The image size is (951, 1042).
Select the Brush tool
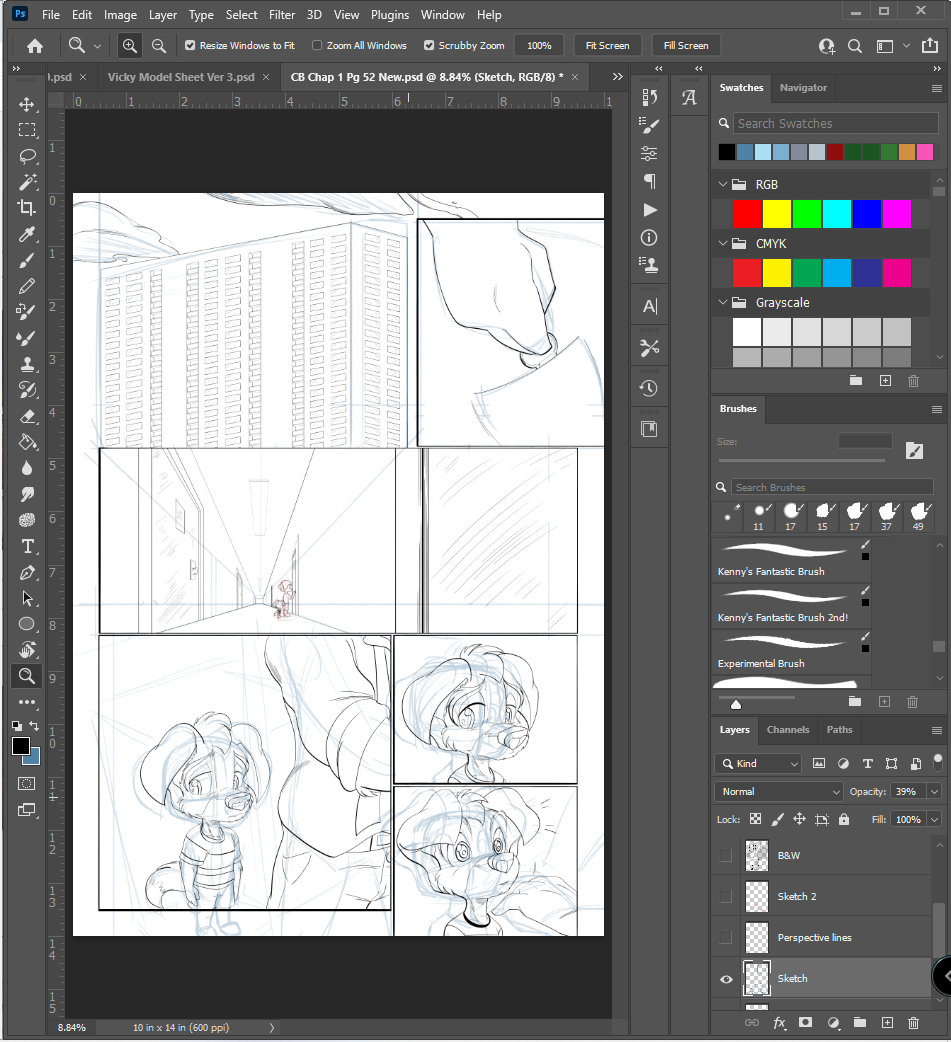(27, 260)
